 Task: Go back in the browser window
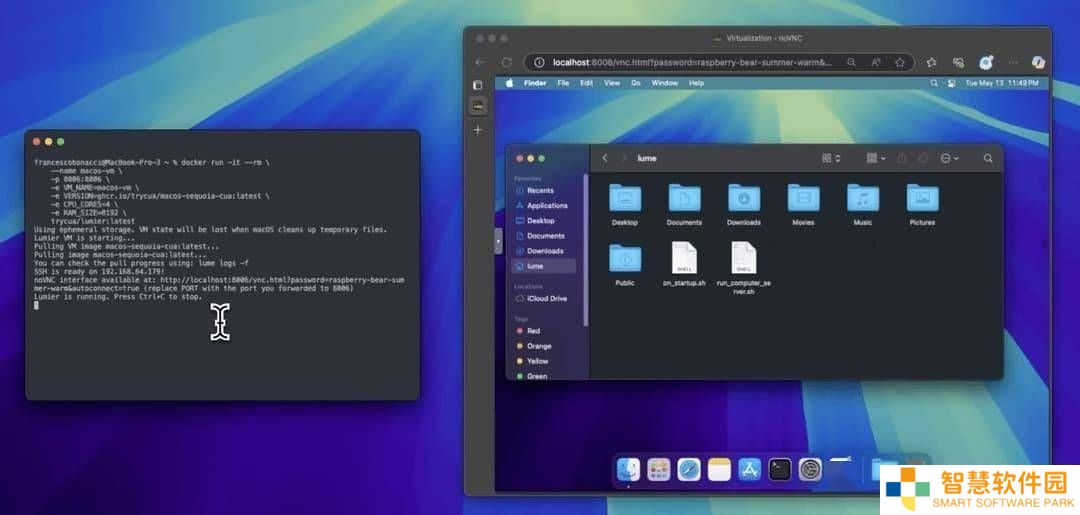(x=481, y=62)
